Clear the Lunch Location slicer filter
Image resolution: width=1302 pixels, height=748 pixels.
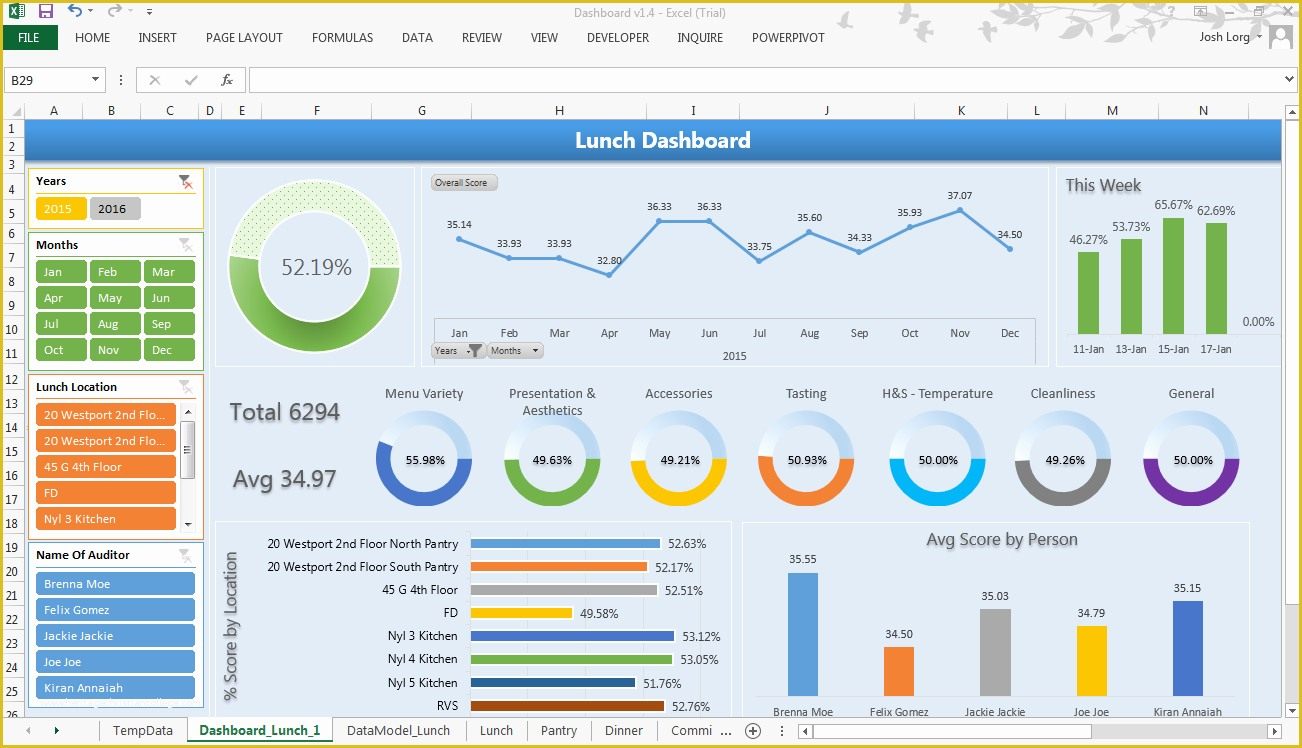pos(186,386)
